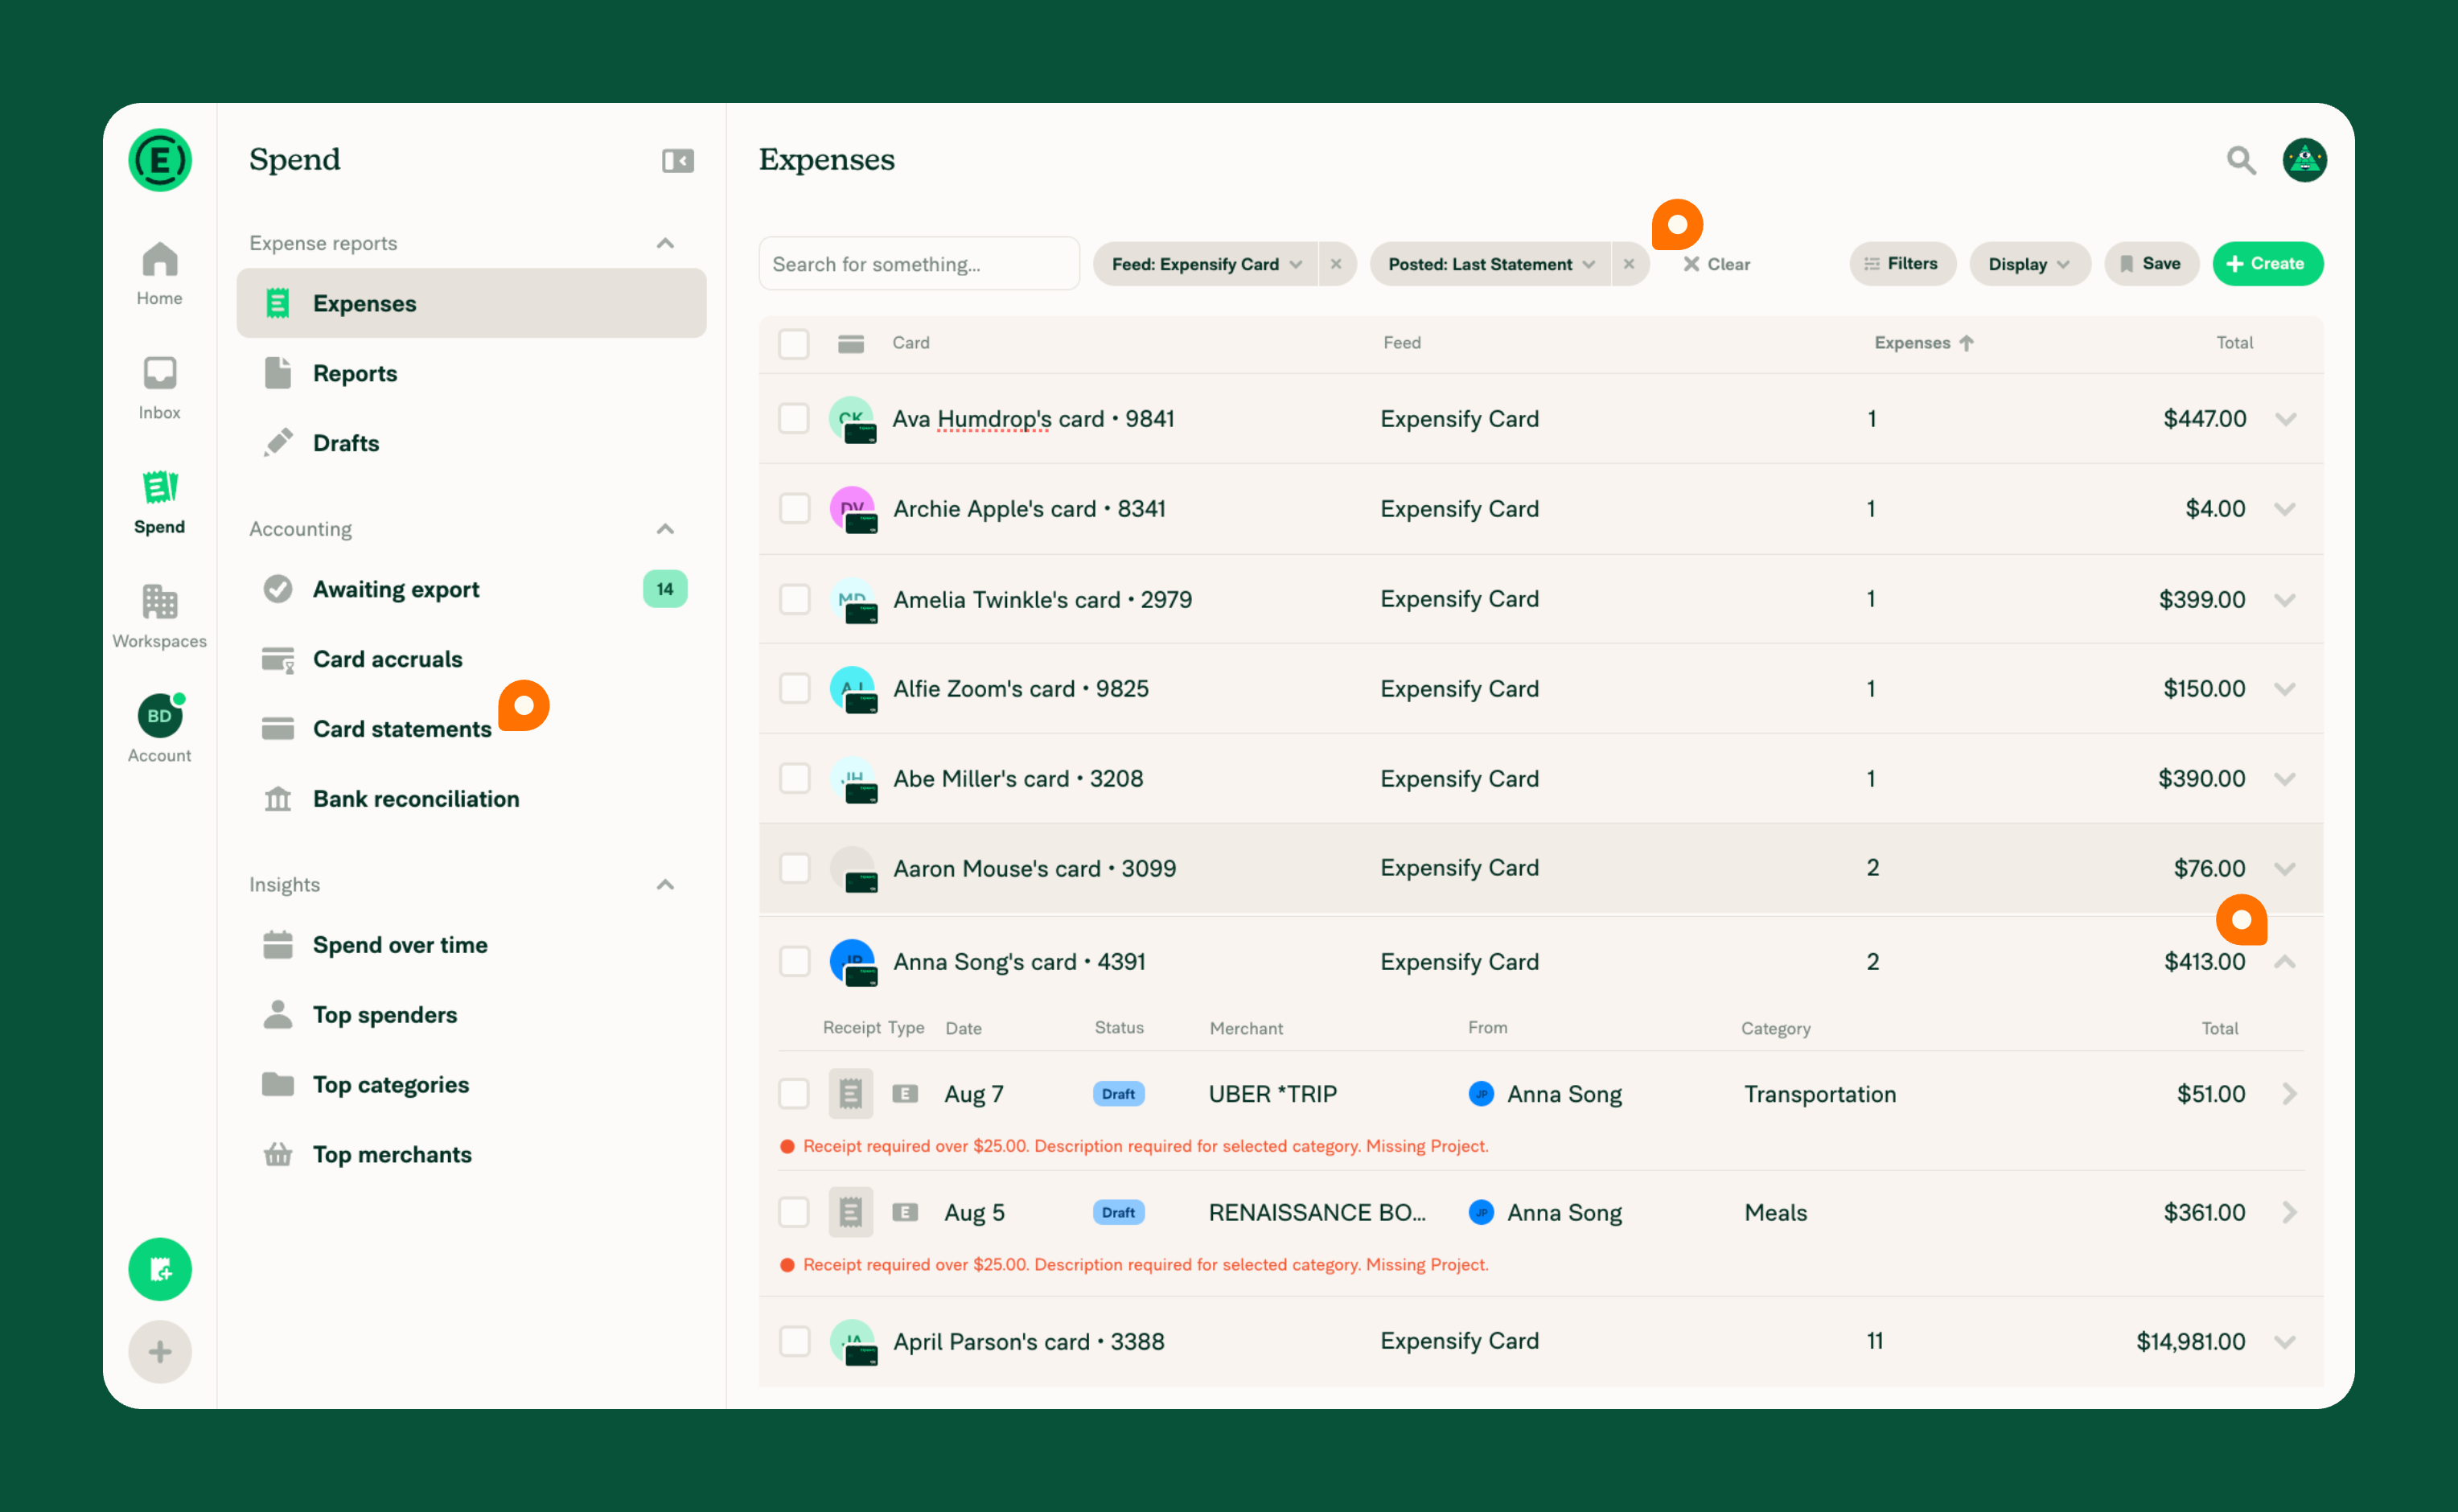Collapse the Spend side panel icon

coord(678,160)
